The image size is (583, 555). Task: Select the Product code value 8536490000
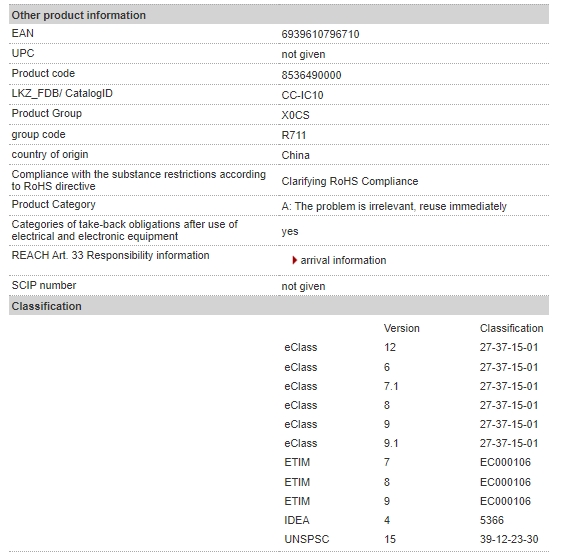coord(311,75)
